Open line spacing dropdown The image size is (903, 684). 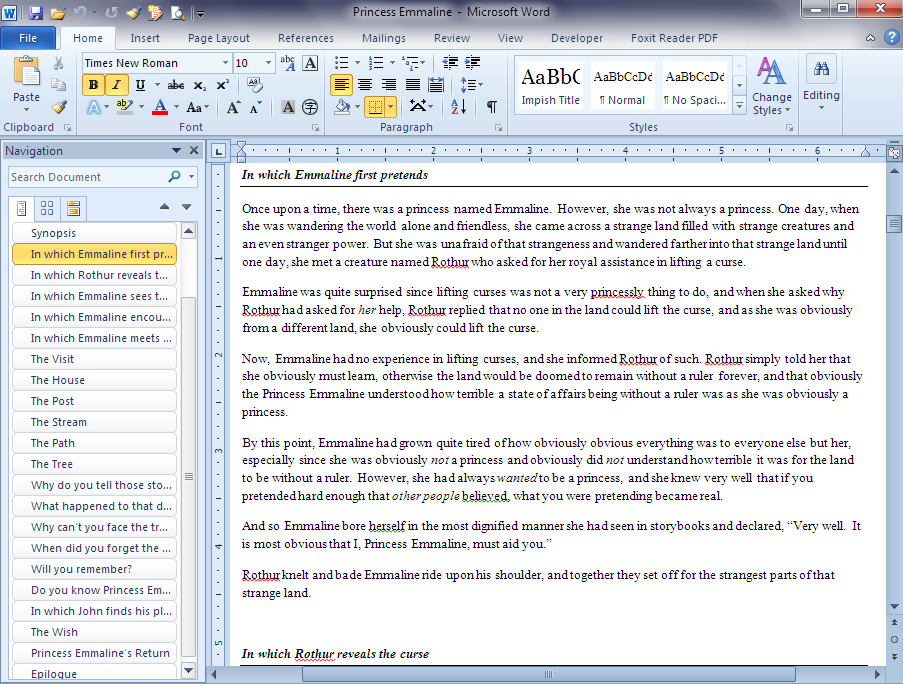tap(471, 85)
